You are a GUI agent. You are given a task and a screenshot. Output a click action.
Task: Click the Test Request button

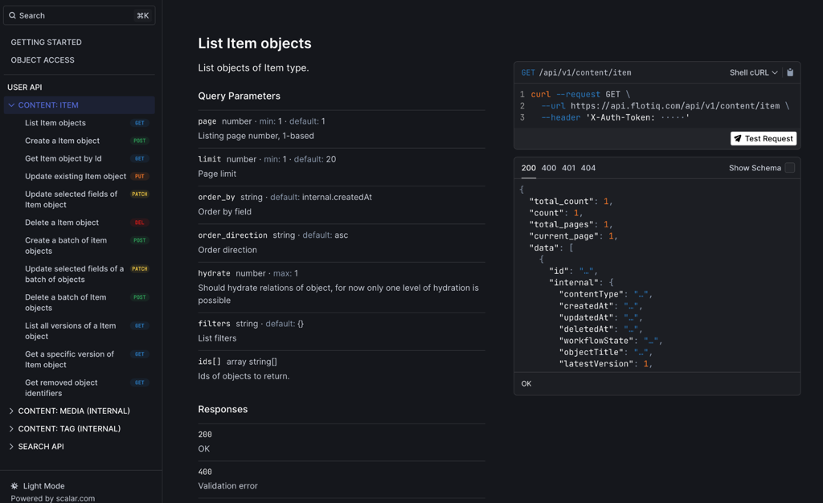click(763, 139)
